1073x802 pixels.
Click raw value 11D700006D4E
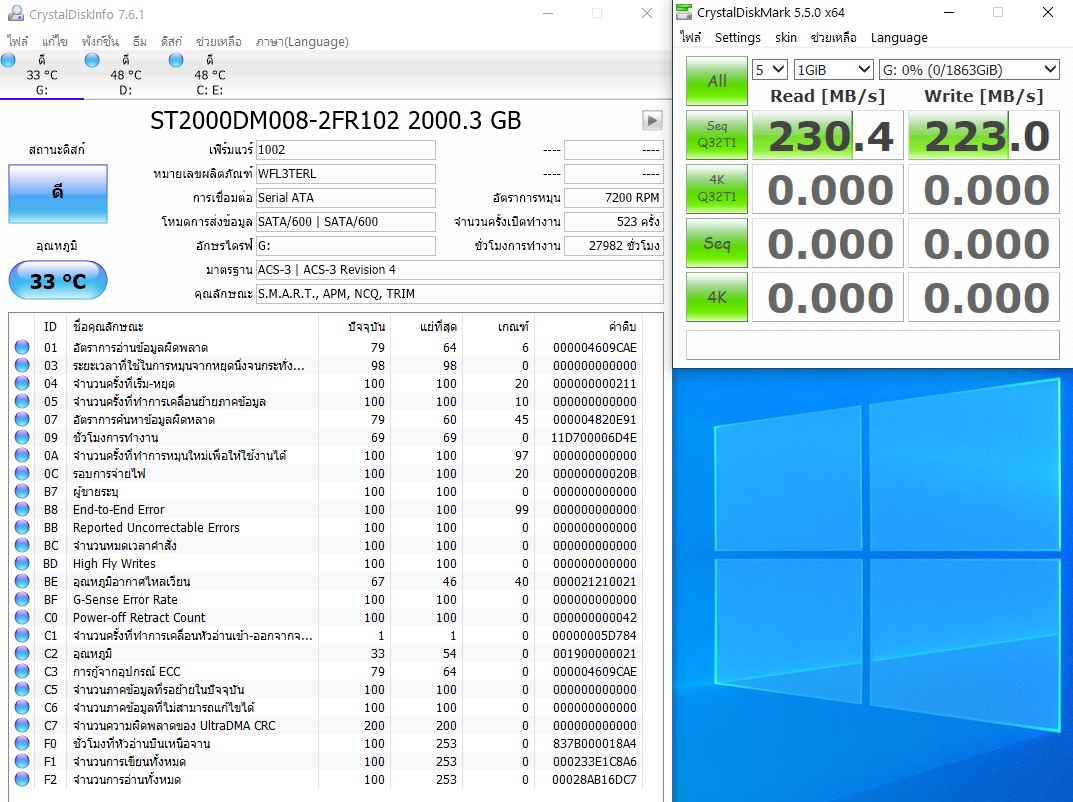pos(594,437)
